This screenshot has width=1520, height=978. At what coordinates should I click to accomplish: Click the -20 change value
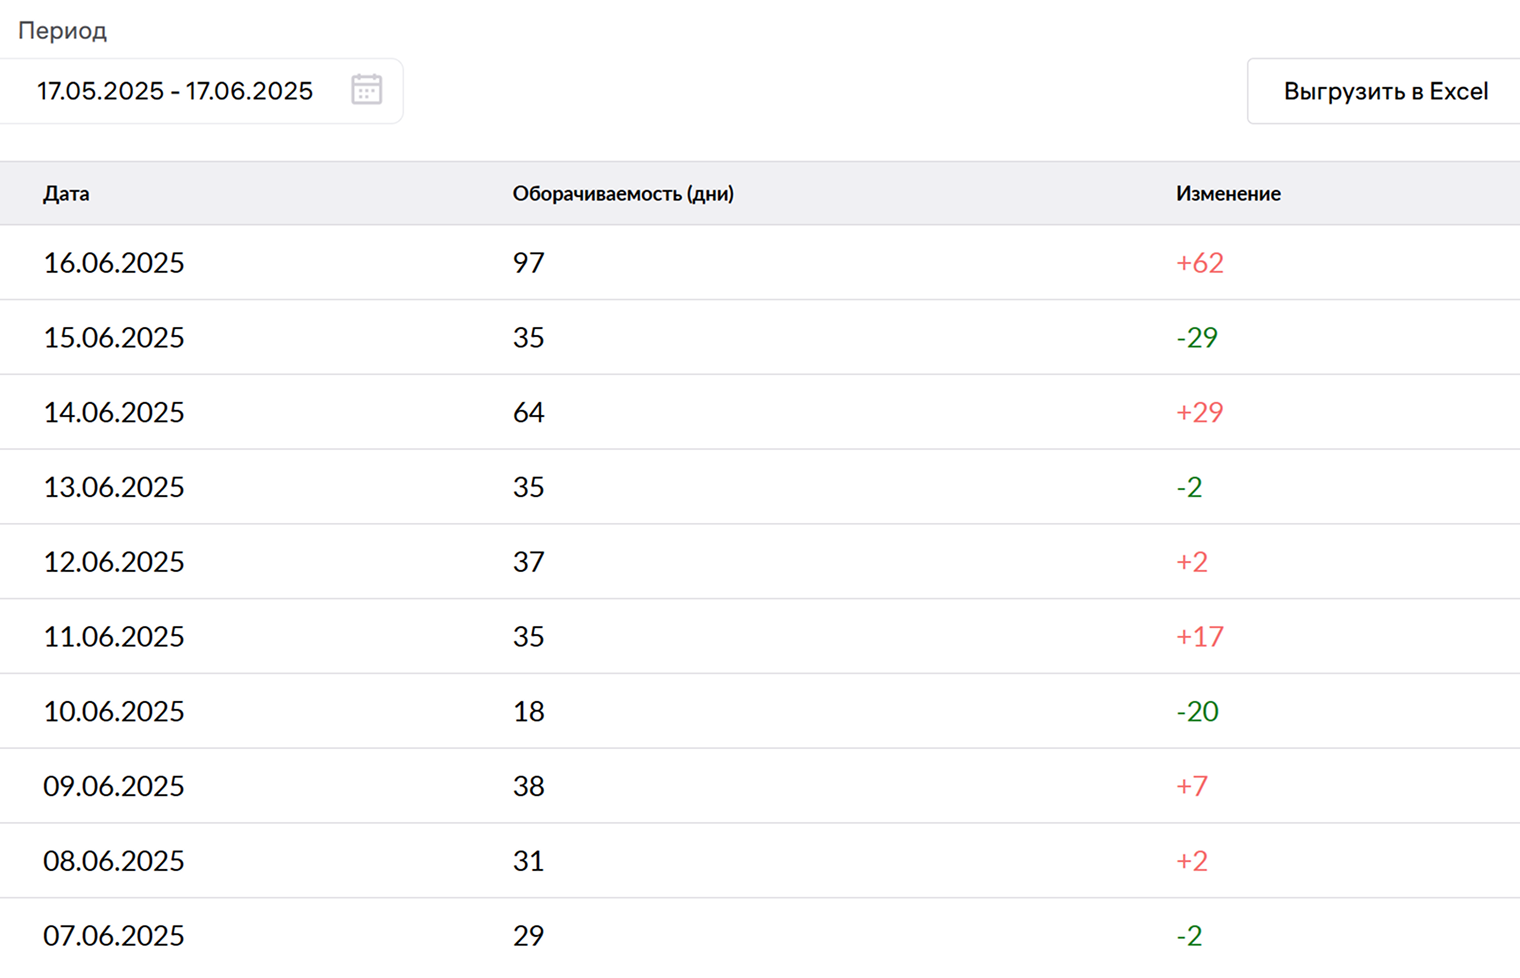[x=1197, y=711]
